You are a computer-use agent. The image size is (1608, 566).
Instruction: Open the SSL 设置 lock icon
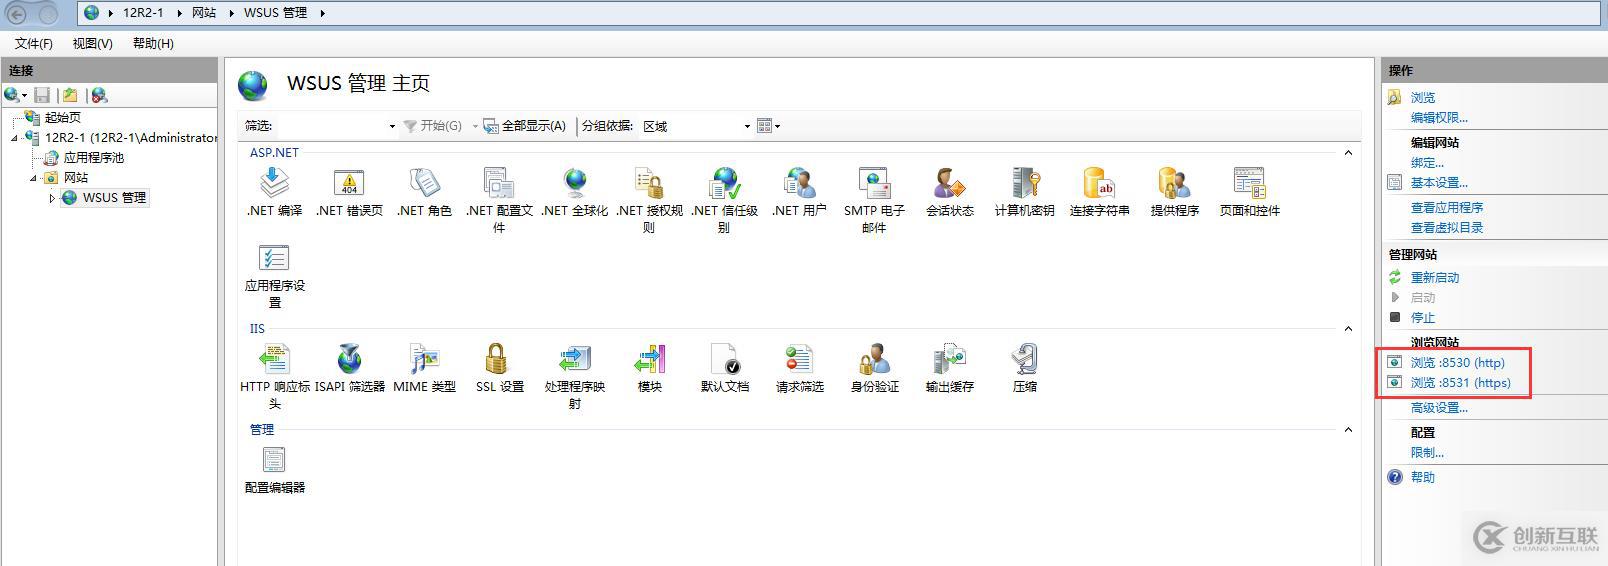tap(496, 358)
